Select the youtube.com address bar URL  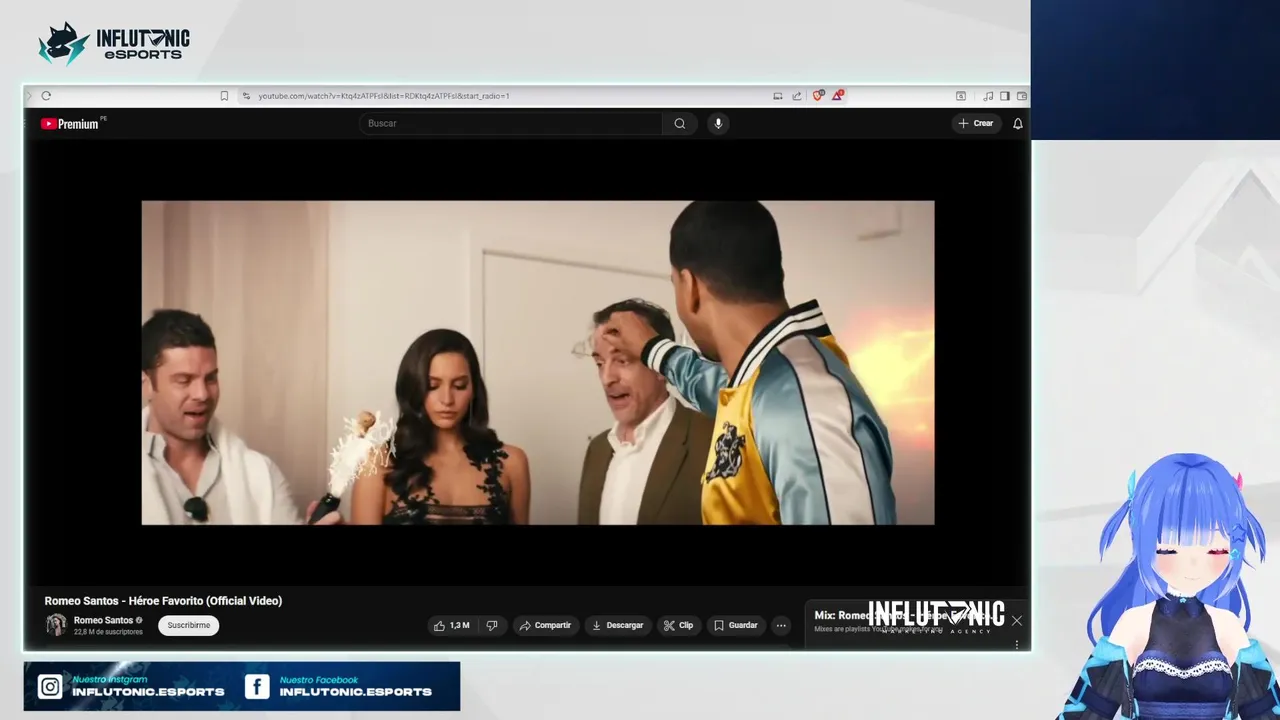tap(384, 96)
